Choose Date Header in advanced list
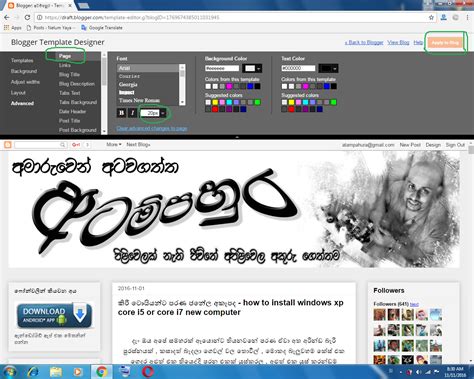The height and width of the screenshot is (379, 474). point(72,111)
